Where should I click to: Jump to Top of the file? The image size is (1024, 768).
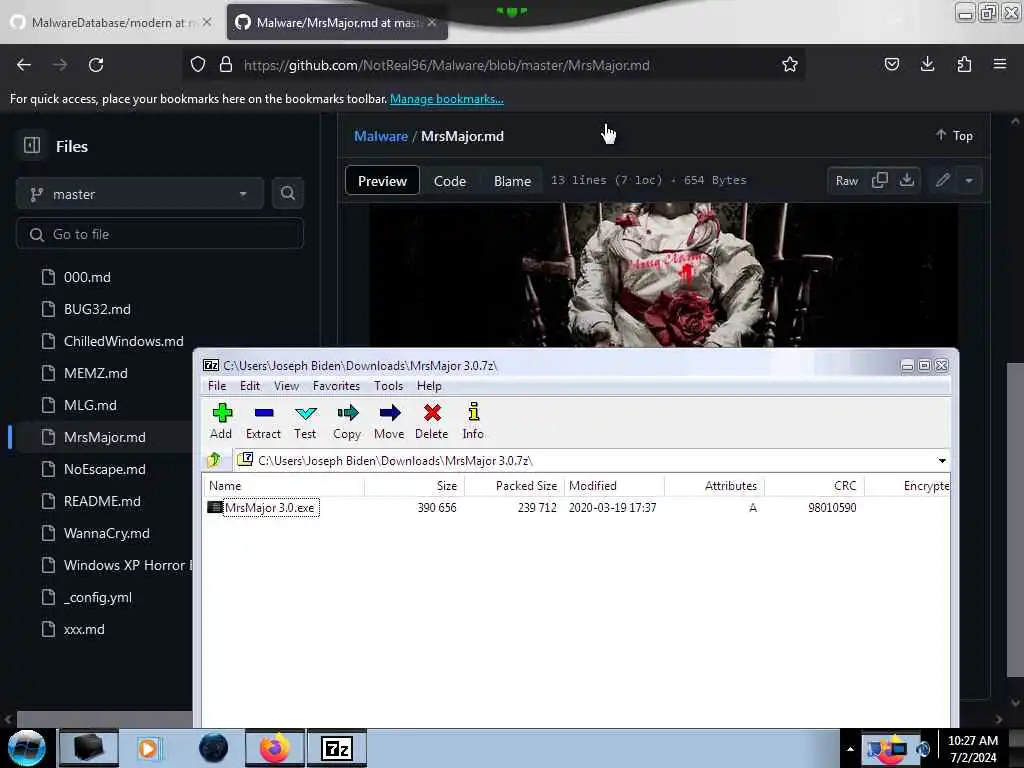(x=954, y=136)
